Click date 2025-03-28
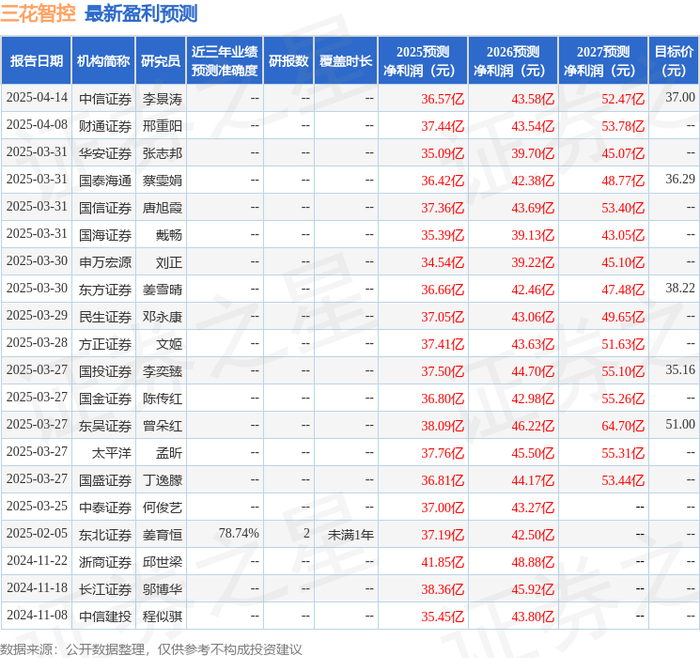The height and width of the screenshot is (658, 700). tap(37, 343)
